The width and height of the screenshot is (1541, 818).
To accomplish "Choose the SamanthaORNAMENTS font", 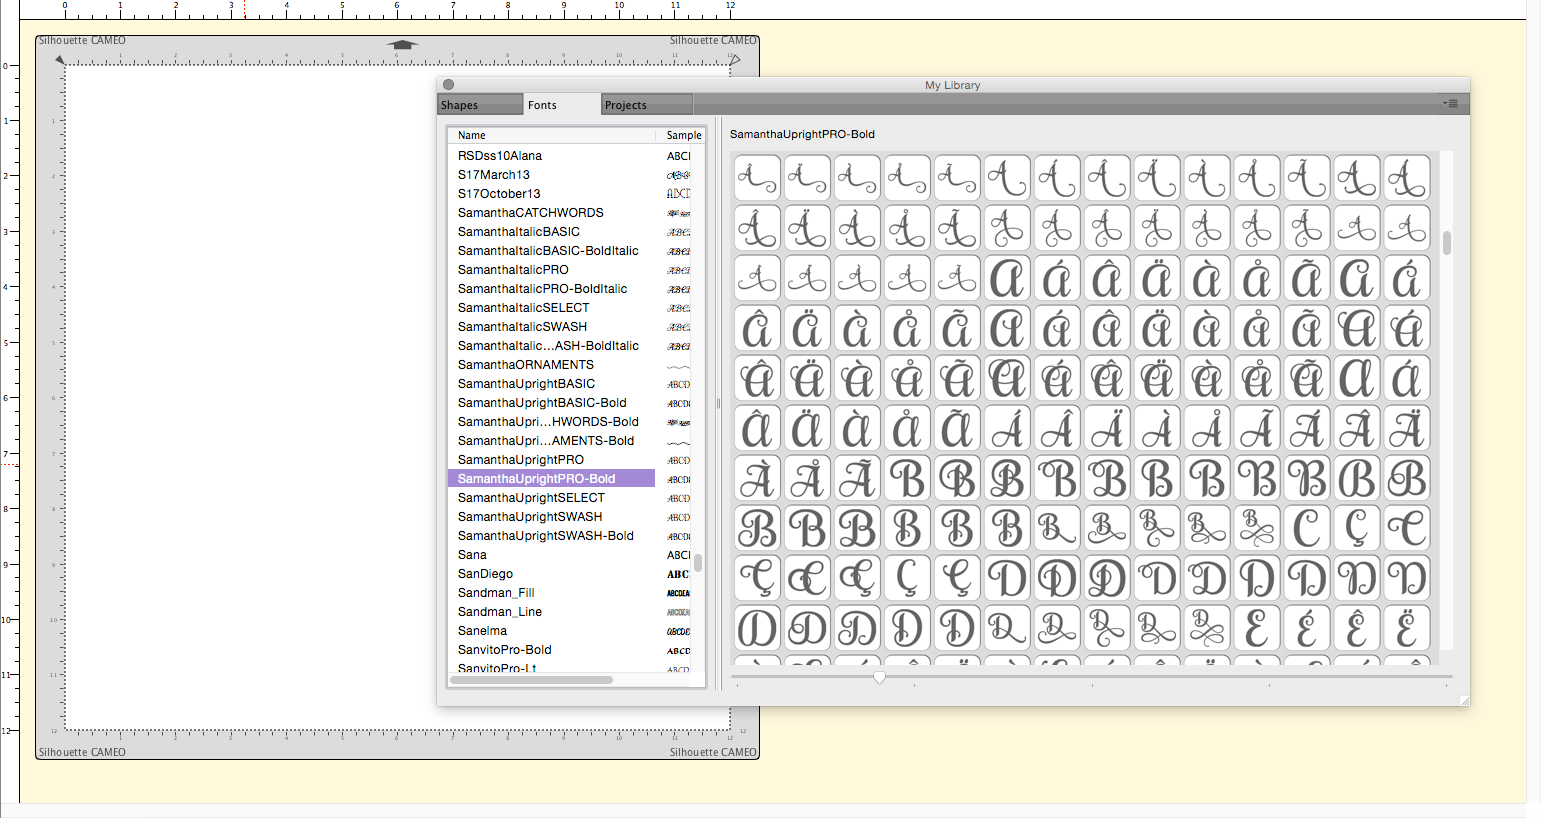I will click(570, 365).
